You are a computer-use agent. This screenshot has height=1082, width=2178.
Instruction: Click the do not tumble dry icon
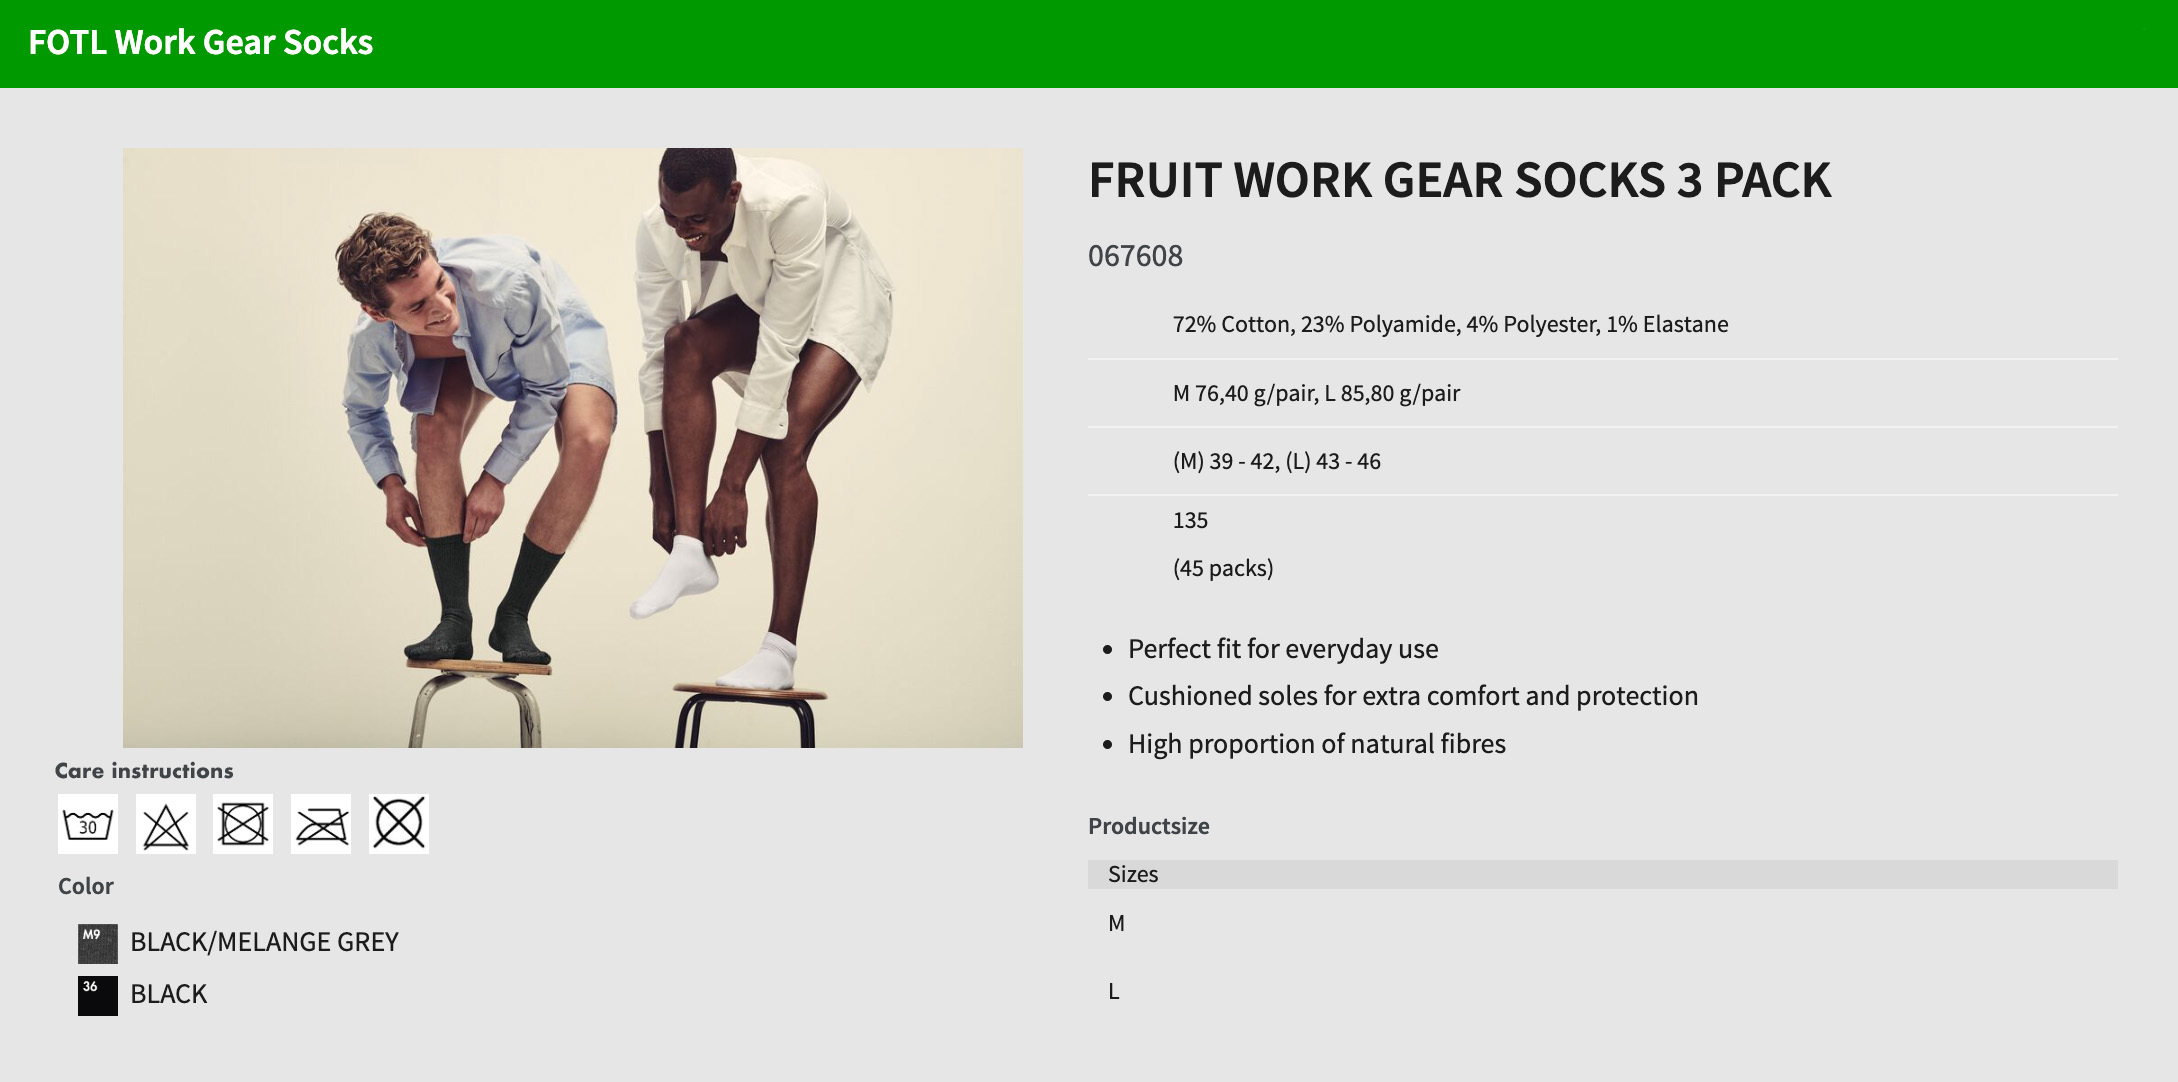click(243, 824)
